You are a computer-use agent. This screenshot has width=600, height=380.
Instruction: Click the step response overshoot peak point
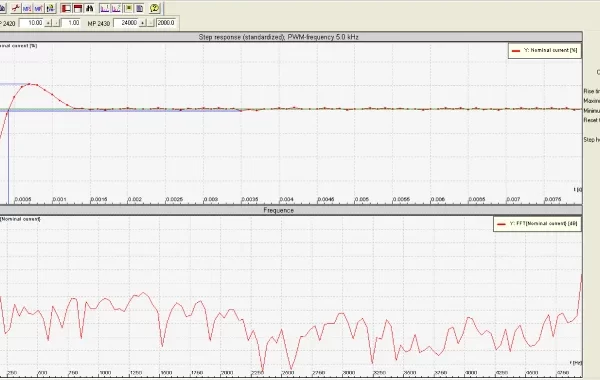[30, 84]
